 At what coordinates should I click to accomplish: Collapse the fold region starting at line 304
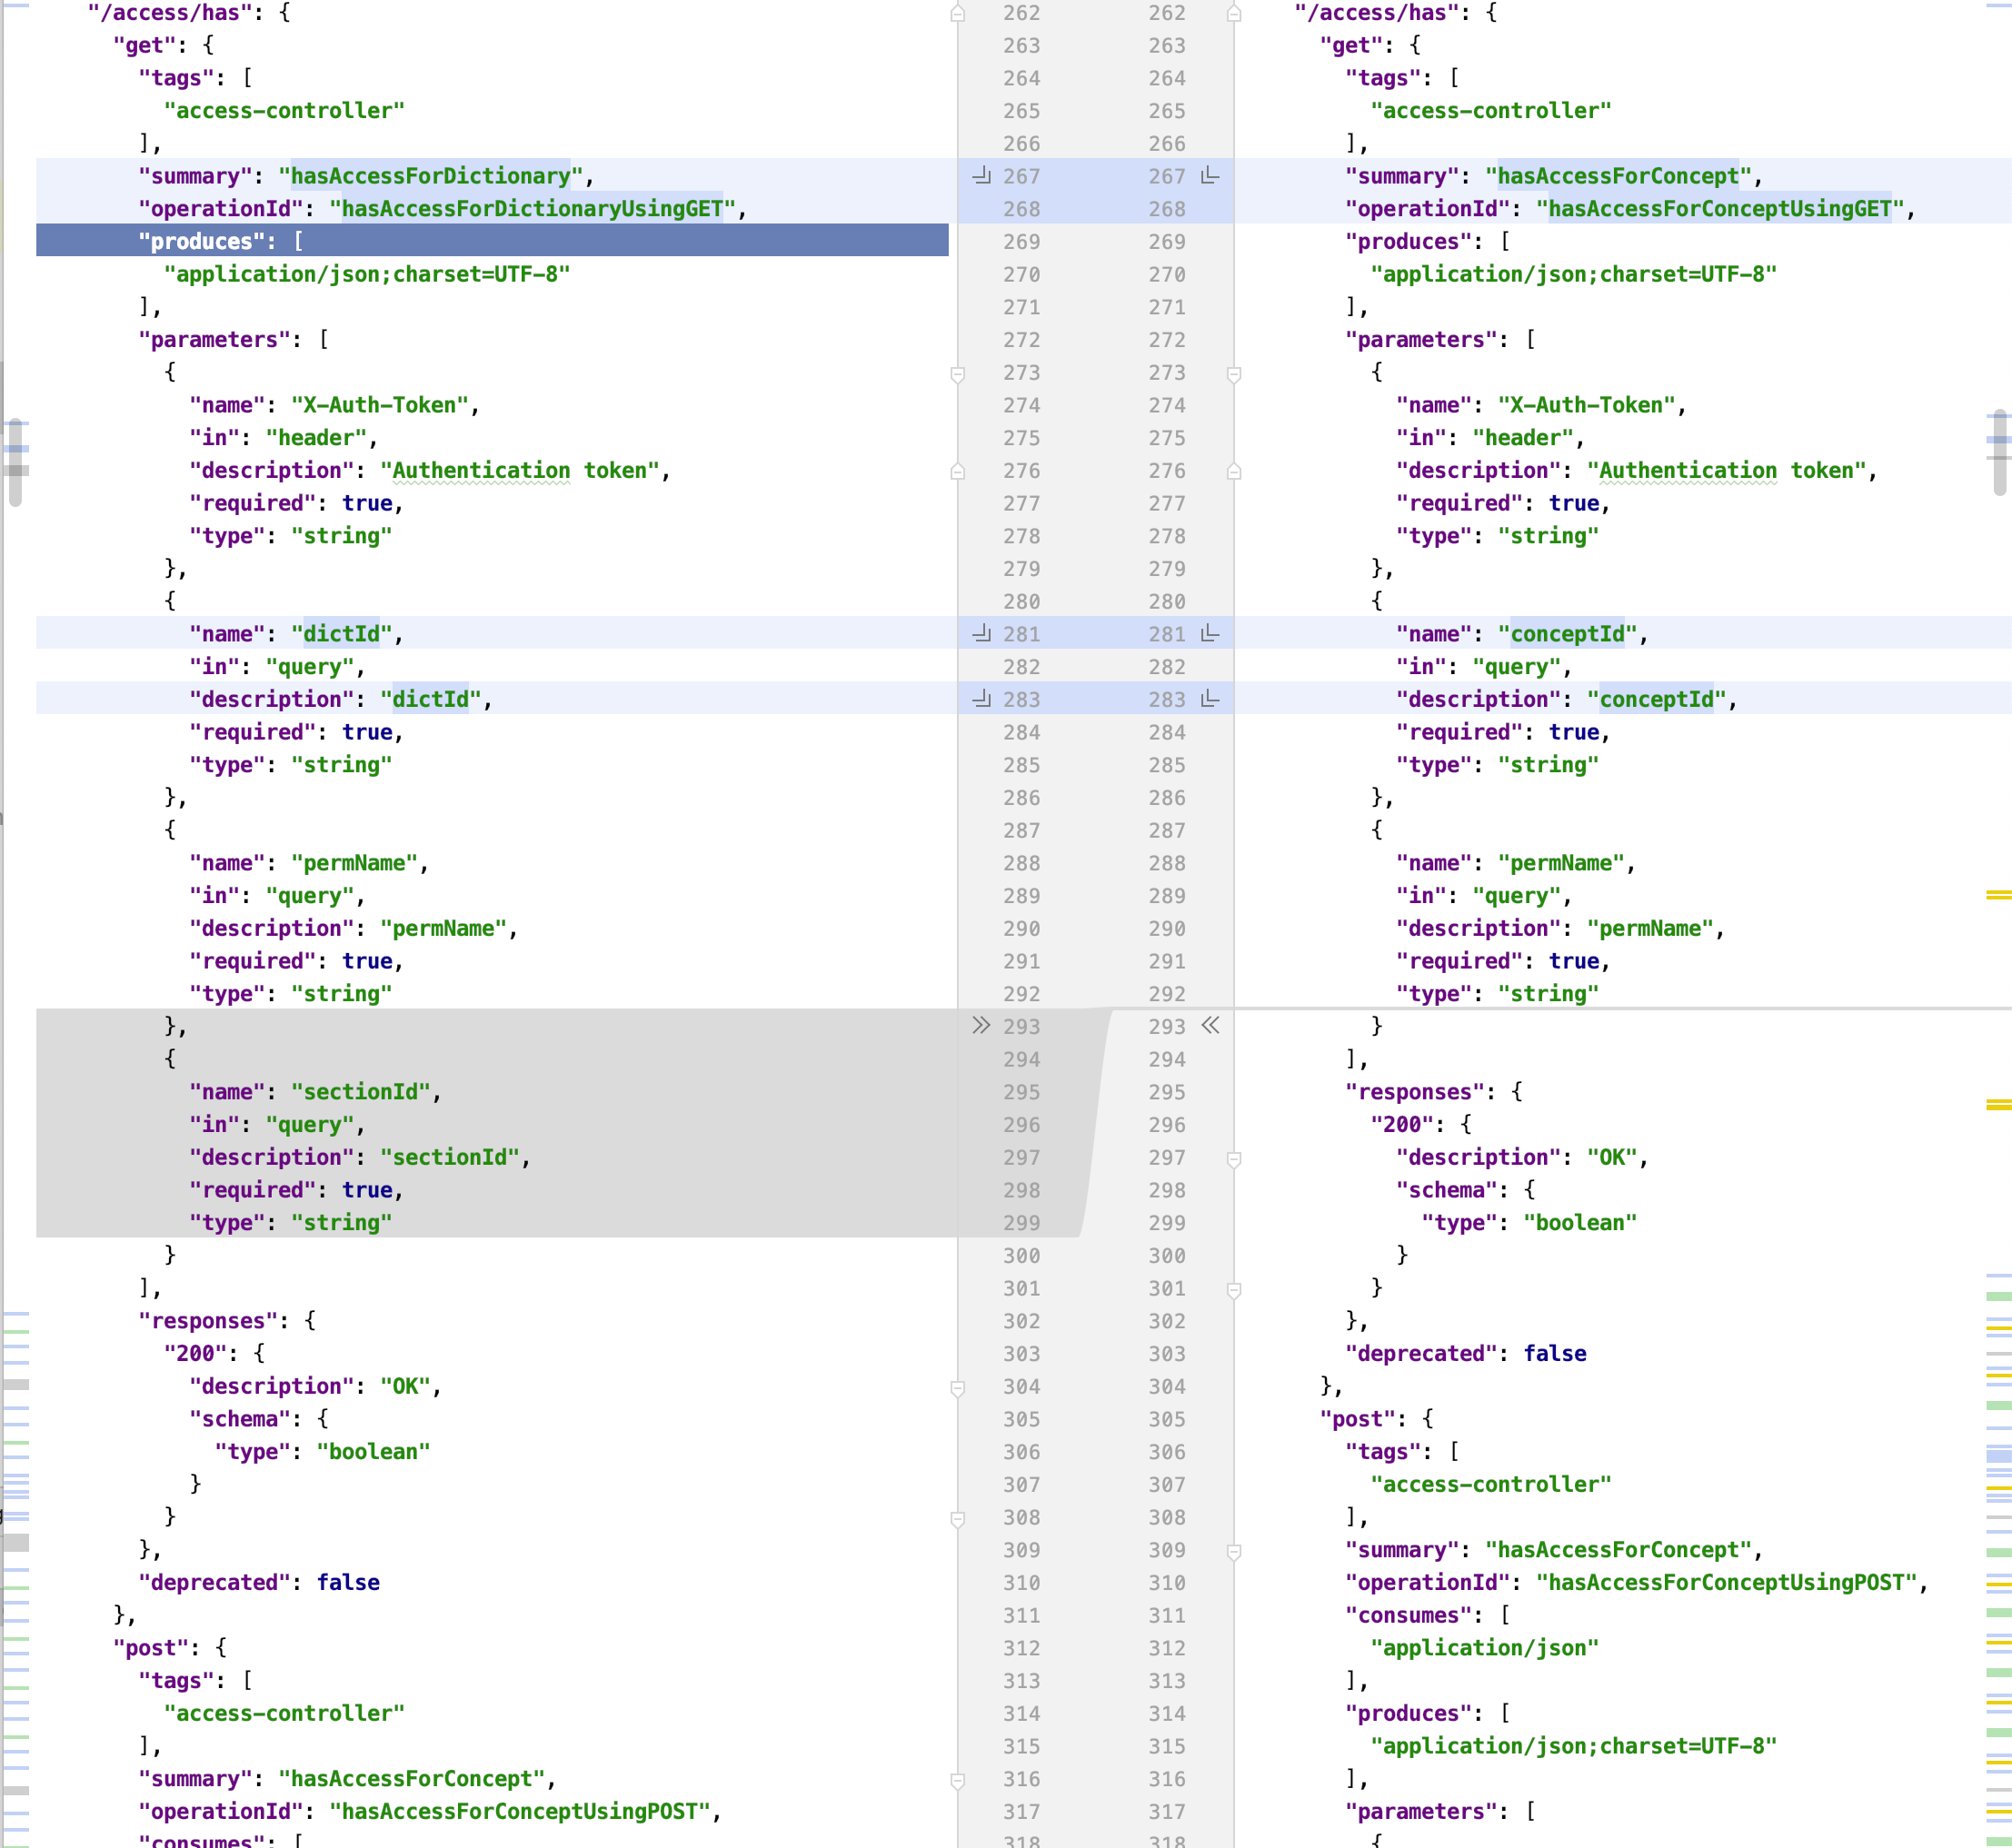[x=958, y=1386]
